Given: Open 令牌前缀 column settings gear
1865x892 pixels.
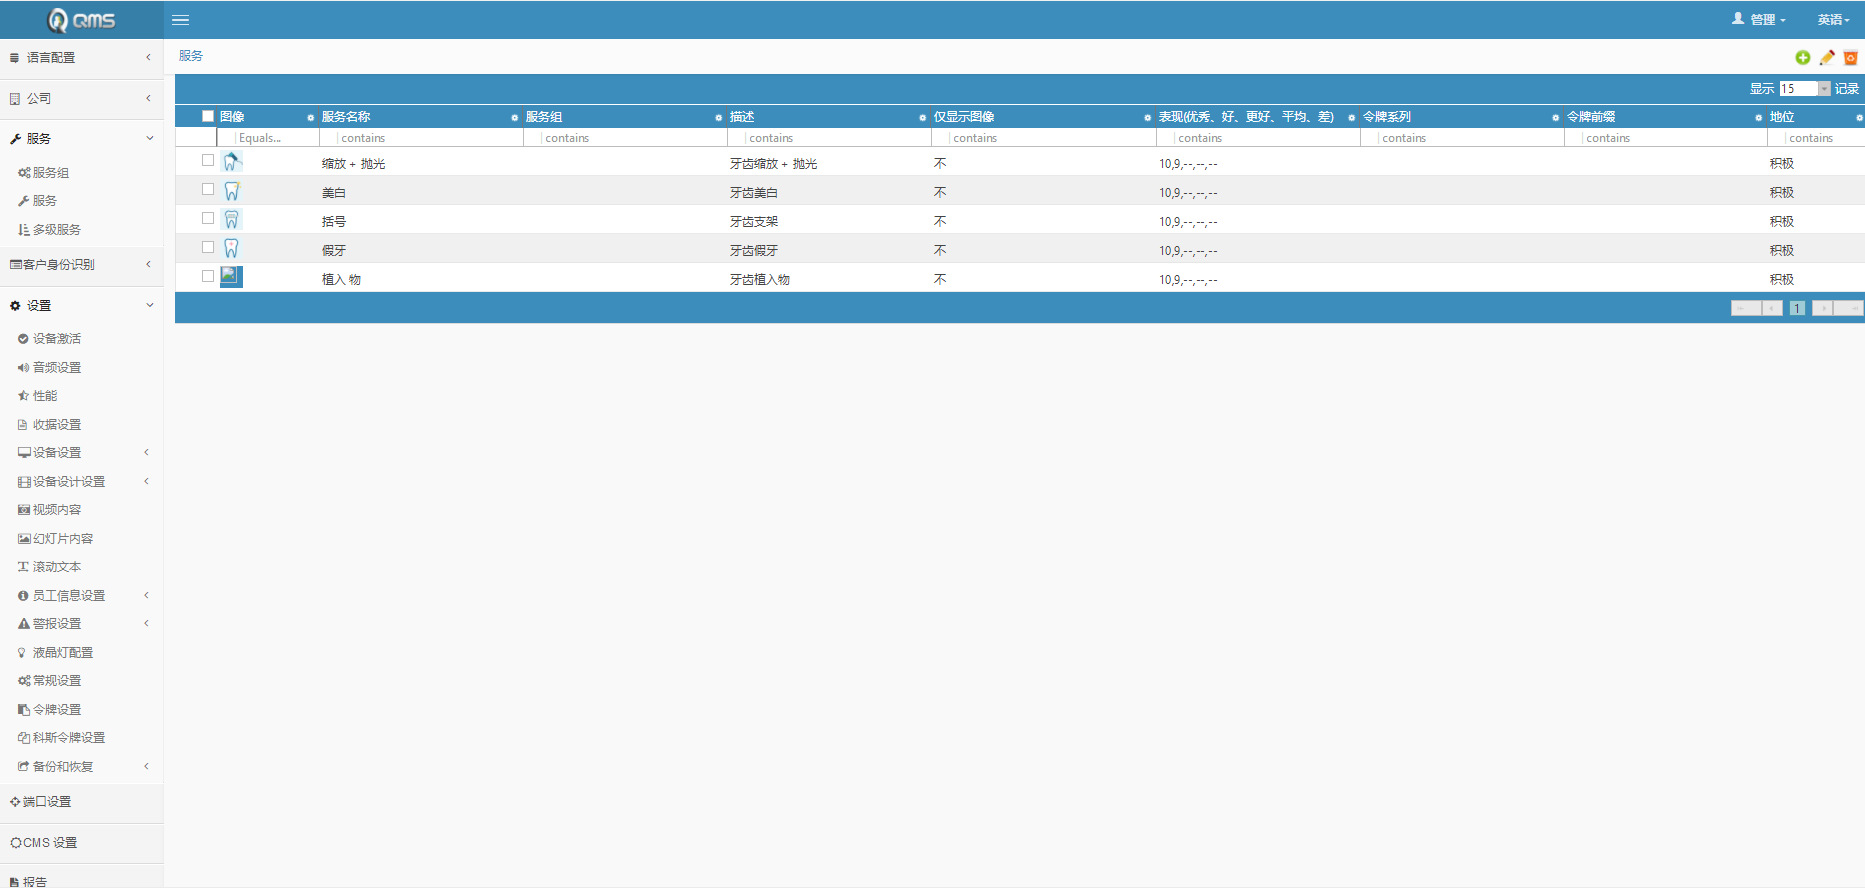Looking at the screenshot, I should [1759, 118].
